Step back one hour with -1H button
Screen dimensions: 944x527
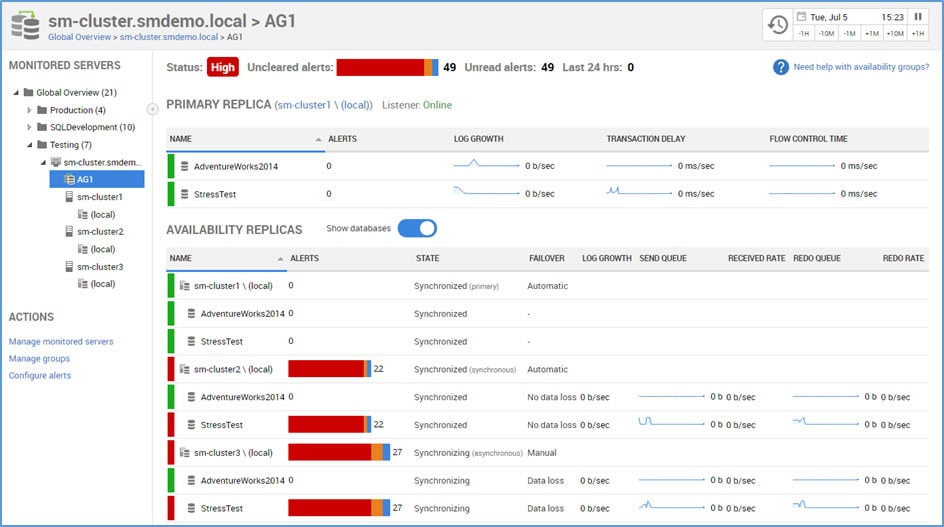(804, 34)
